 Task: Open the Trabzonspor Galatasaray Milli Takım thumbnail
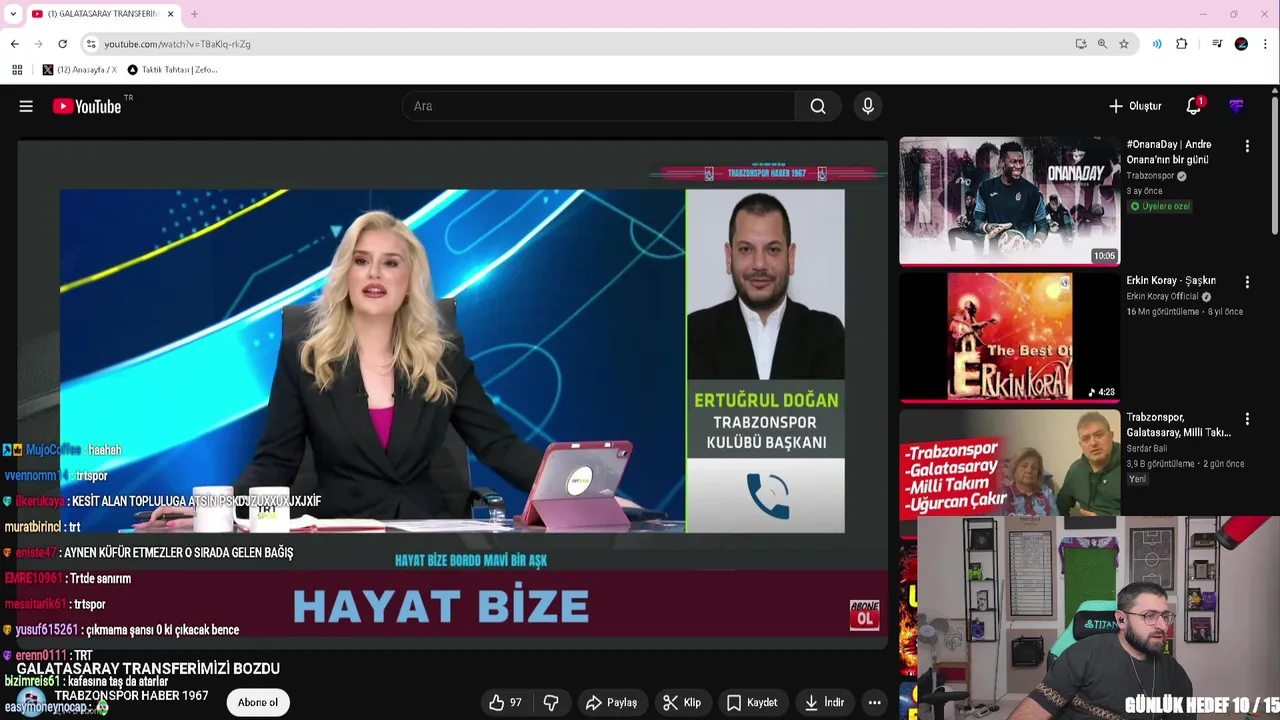pos(1009,463)
